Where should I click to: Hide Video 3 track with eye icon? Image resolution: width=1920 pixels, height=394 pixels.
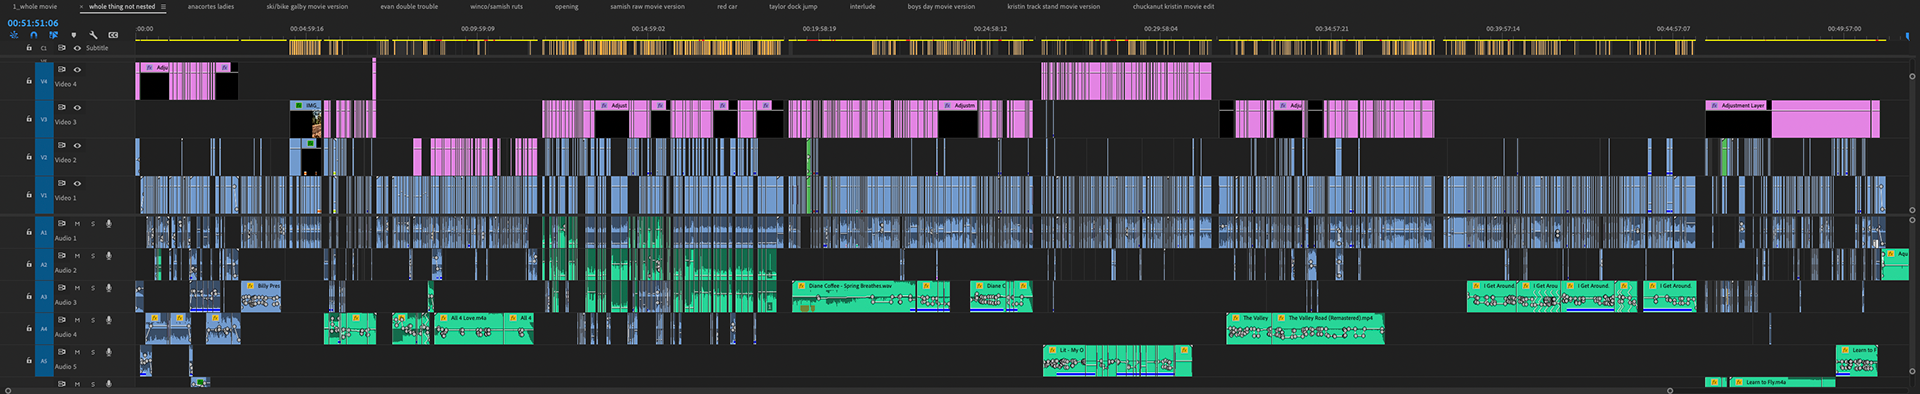pos(77,108)
